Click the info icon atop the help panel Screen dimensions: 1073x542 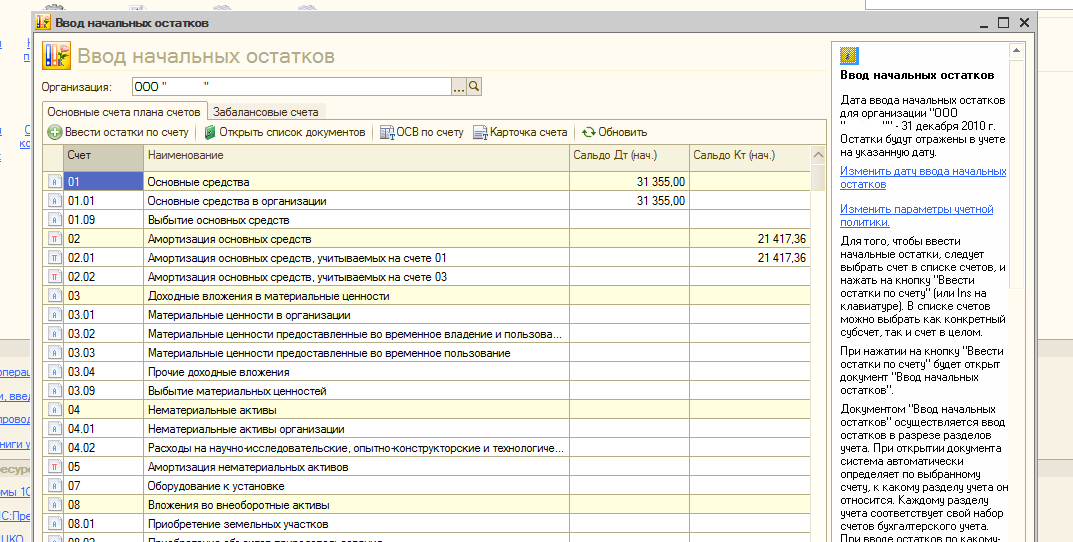[x=849, y=55]
